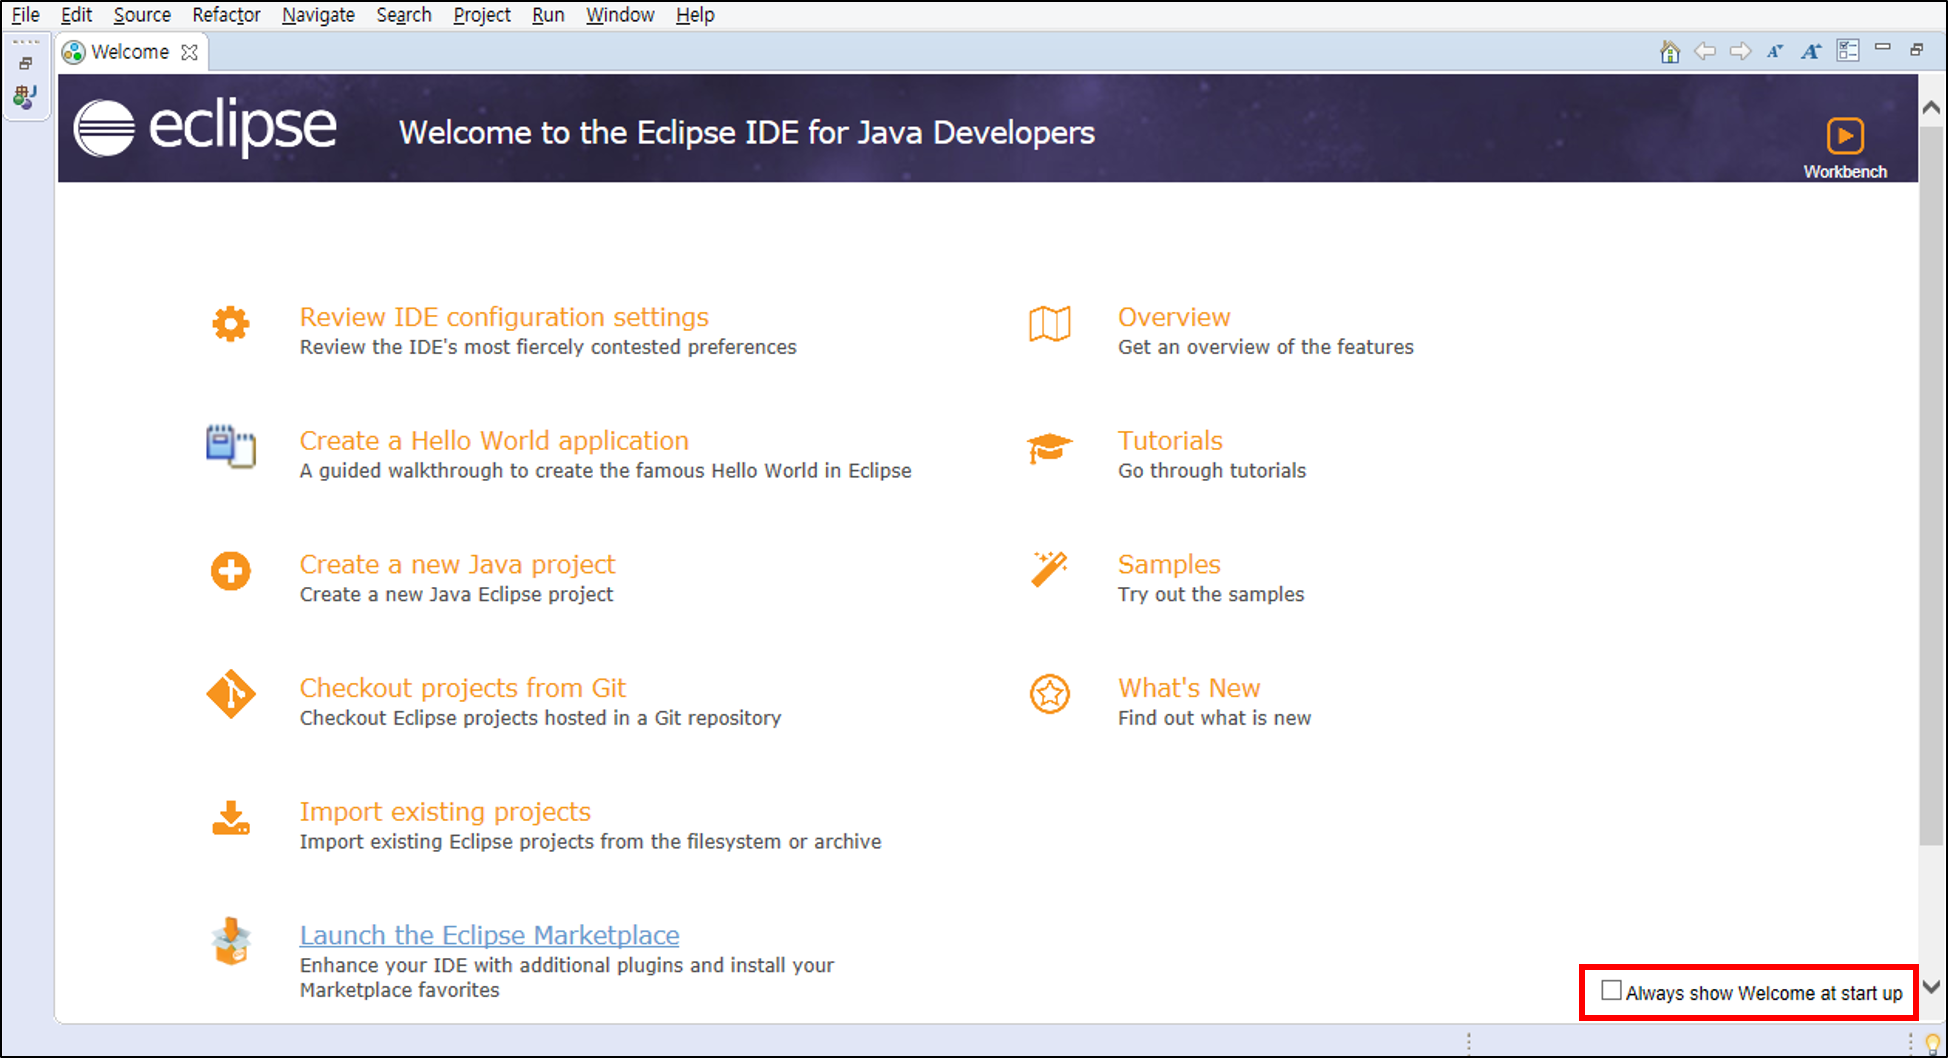The width and height of the screenshot is (1948, 1058).
Task: Select the Welcome tab
Action: click(x=130, y=52)
